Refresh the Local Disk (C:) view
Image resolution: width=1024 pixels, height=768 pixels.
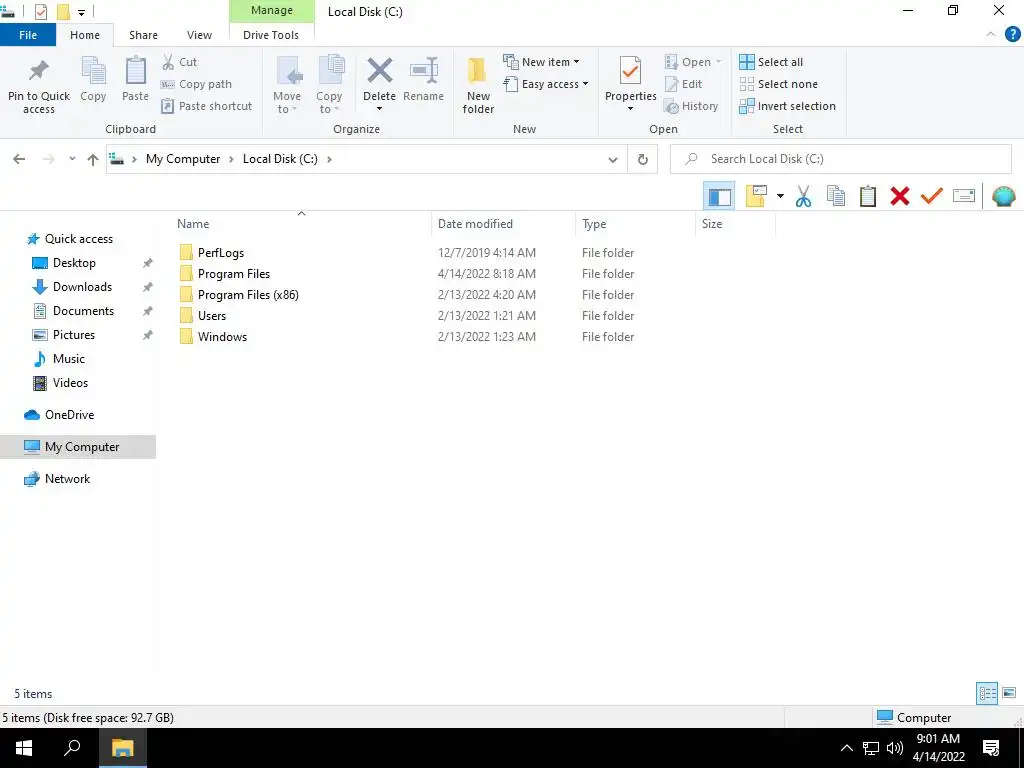pyautogui.click(x=643, y=159)
